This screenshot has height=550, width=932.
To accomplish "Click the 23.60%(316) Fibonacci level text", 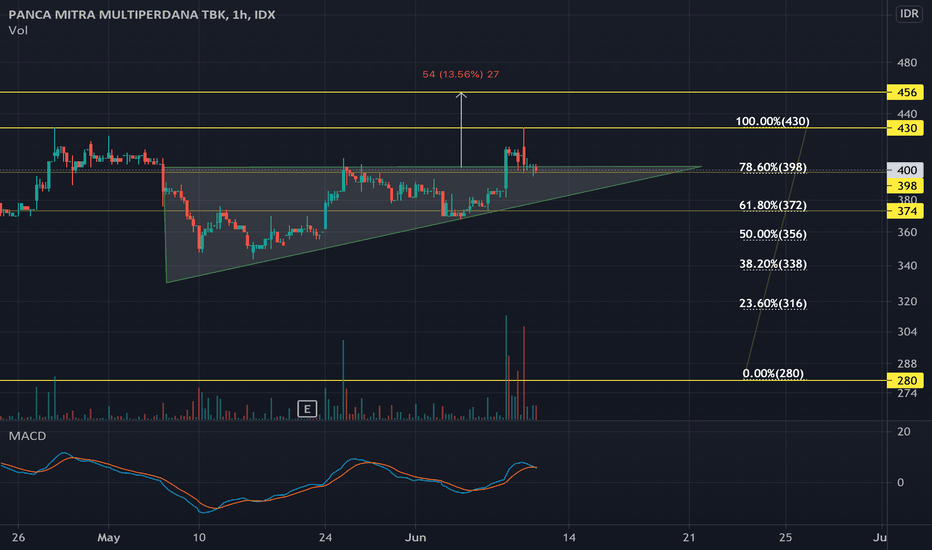I will pyautogui.click(x=773, y=303).
